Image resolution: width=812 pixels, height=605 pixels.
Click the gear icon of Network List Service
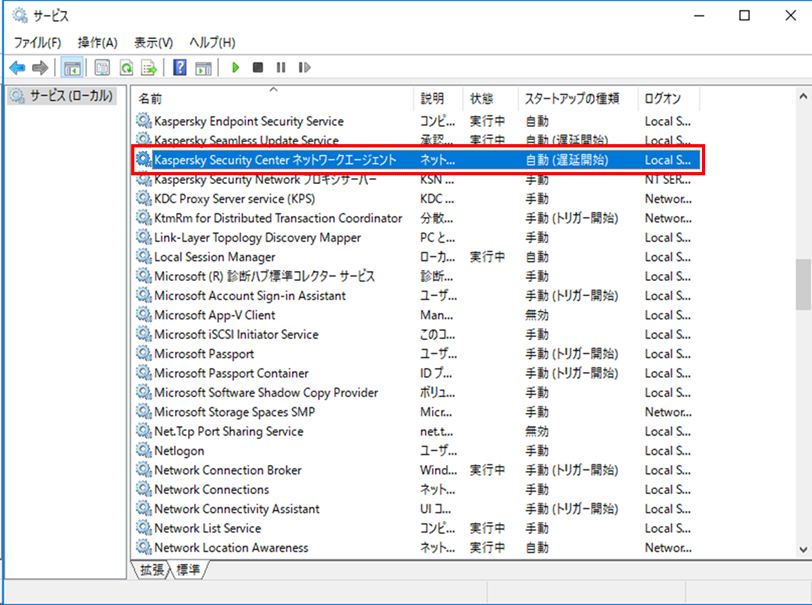point(143,528)
